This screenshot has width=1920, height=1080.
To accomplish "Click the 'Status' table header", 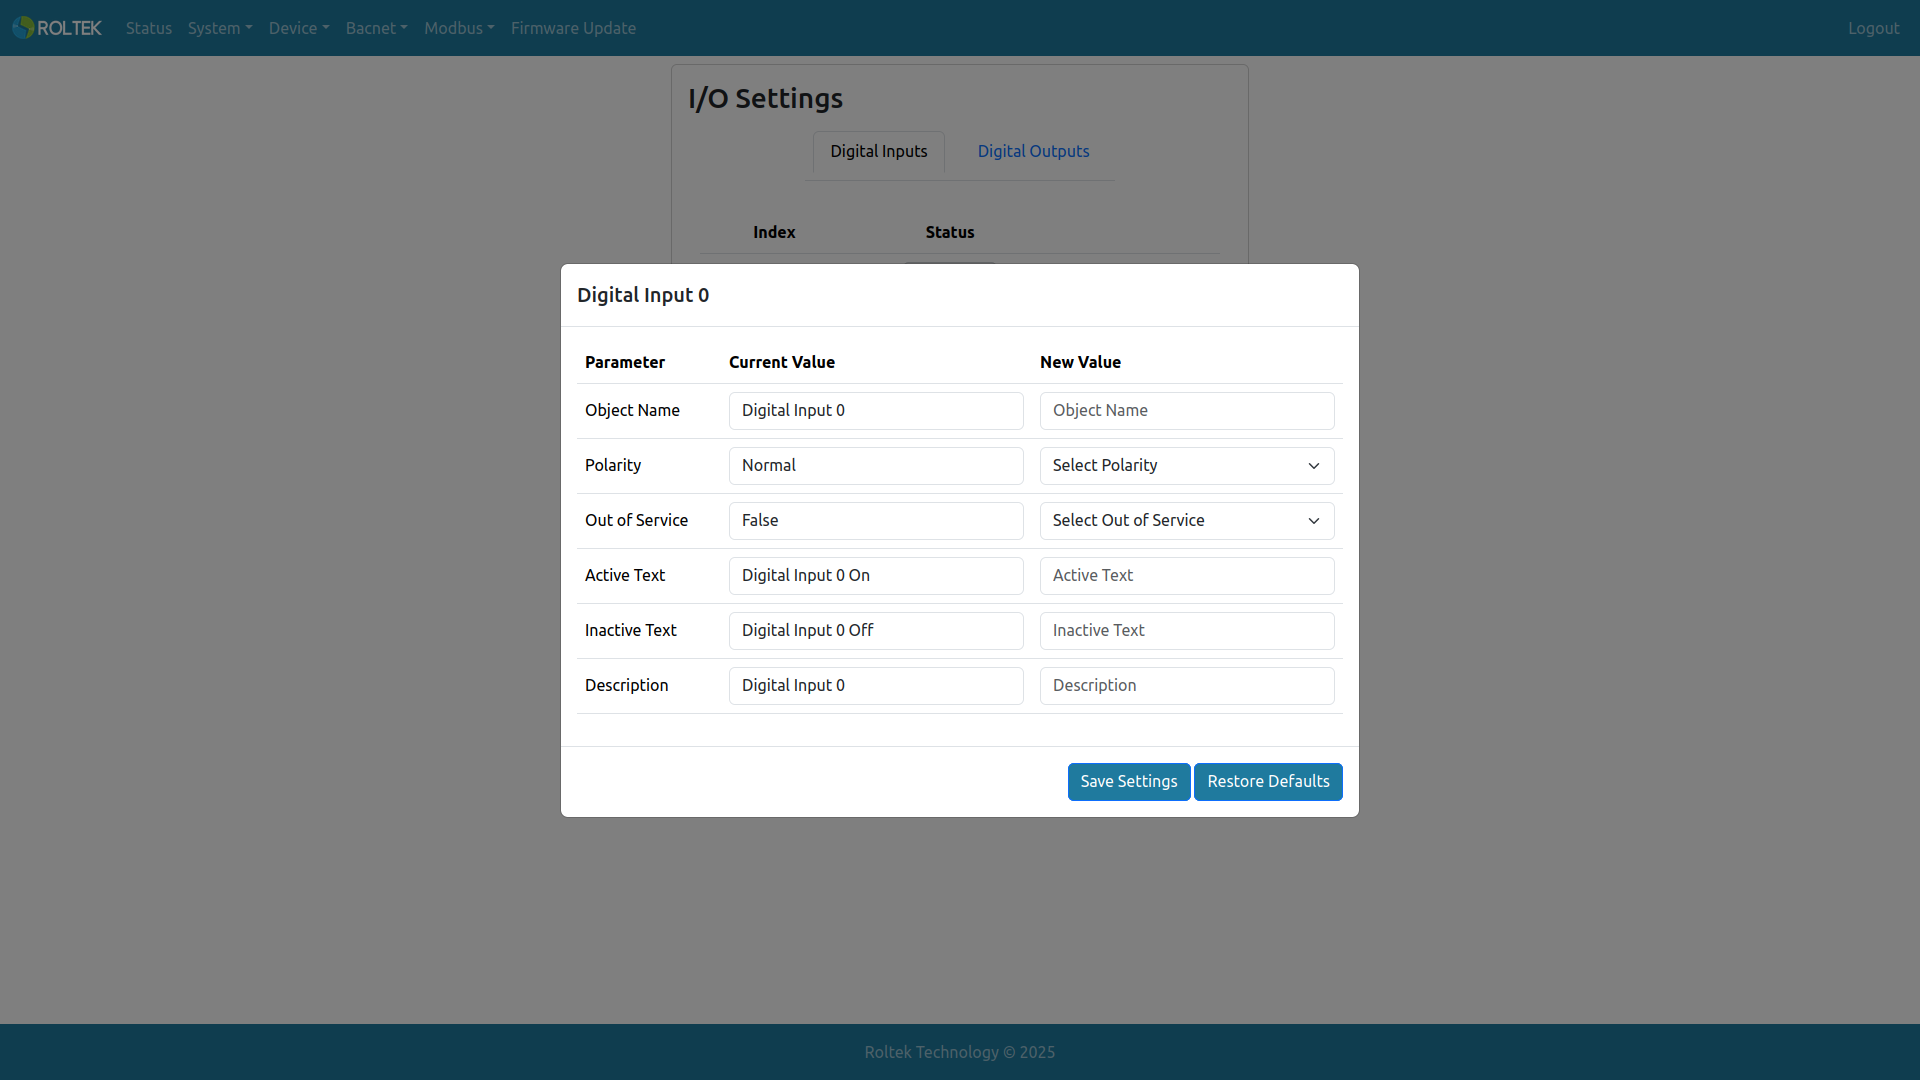I will pyautogui.click(x=950, y=232).
